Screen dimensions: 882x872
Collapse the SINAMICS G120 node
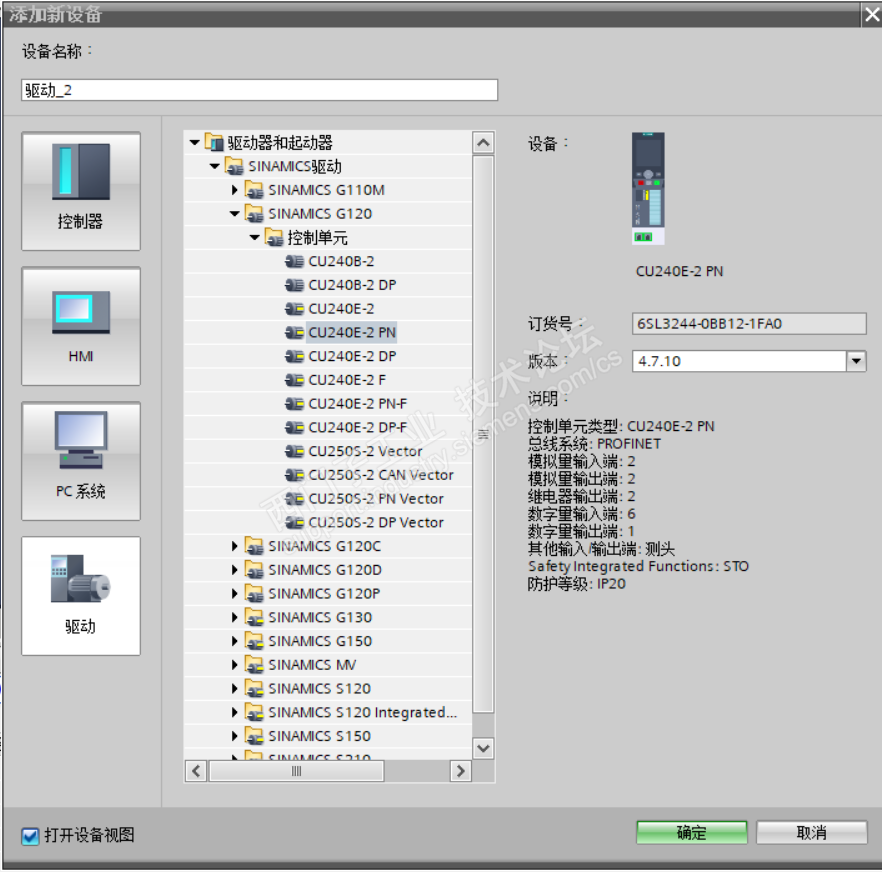[235, 214]
